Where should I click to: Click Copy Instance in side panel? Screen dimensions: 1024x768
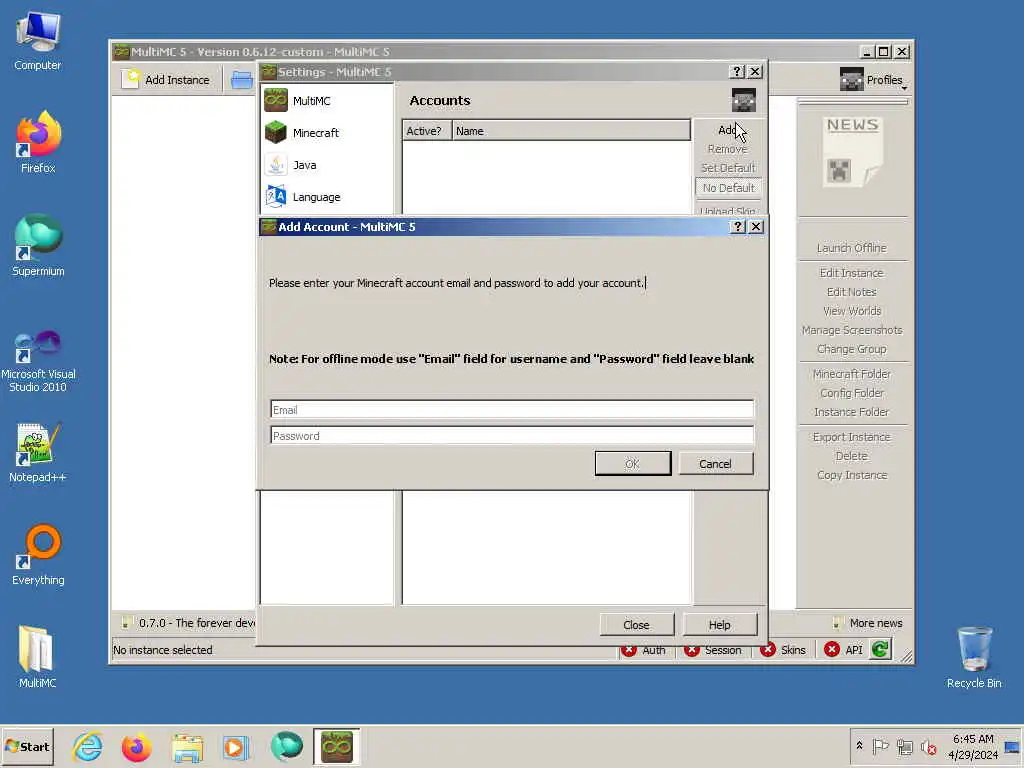[x=852, y=475]
